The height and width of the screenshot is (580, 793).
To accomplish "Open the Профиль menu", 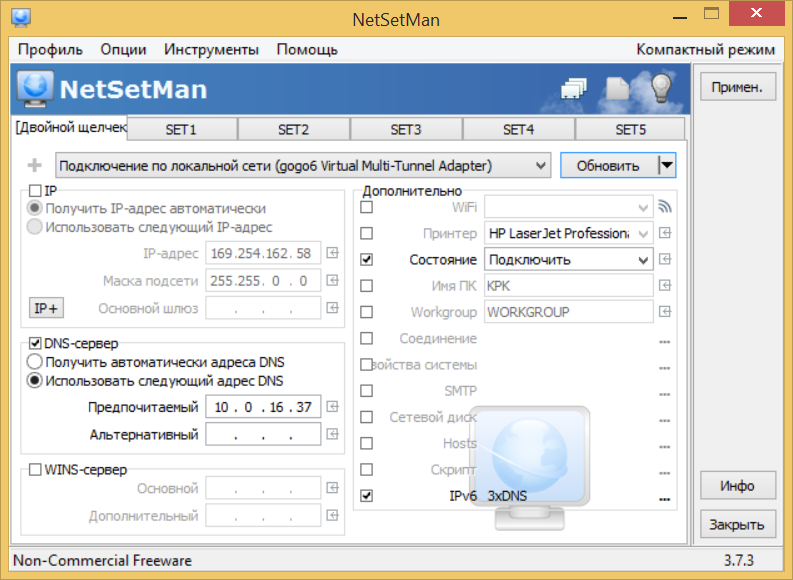I will 50,50.
